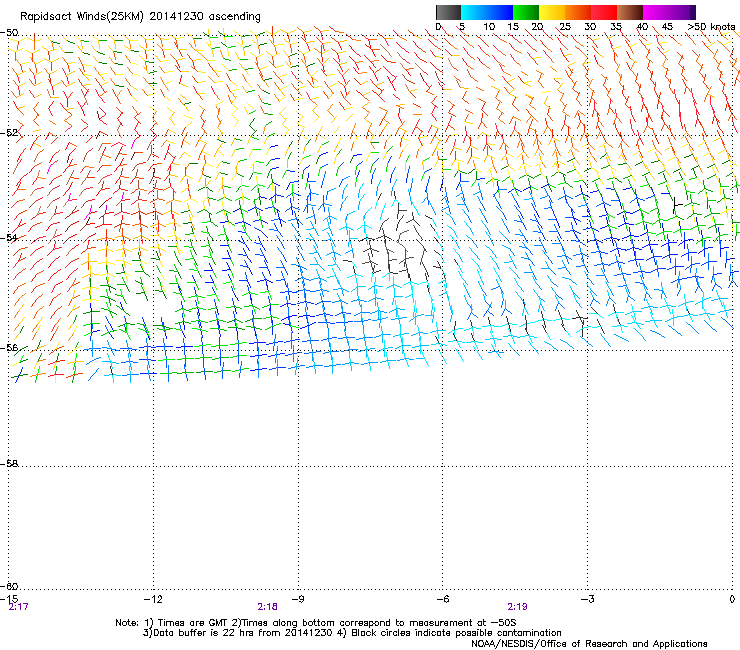Image resolution: width=740 pixels, height=650 pixels.
Task: Click the magenta 40-45 knots legend swatch
Action: coord(656,12)
